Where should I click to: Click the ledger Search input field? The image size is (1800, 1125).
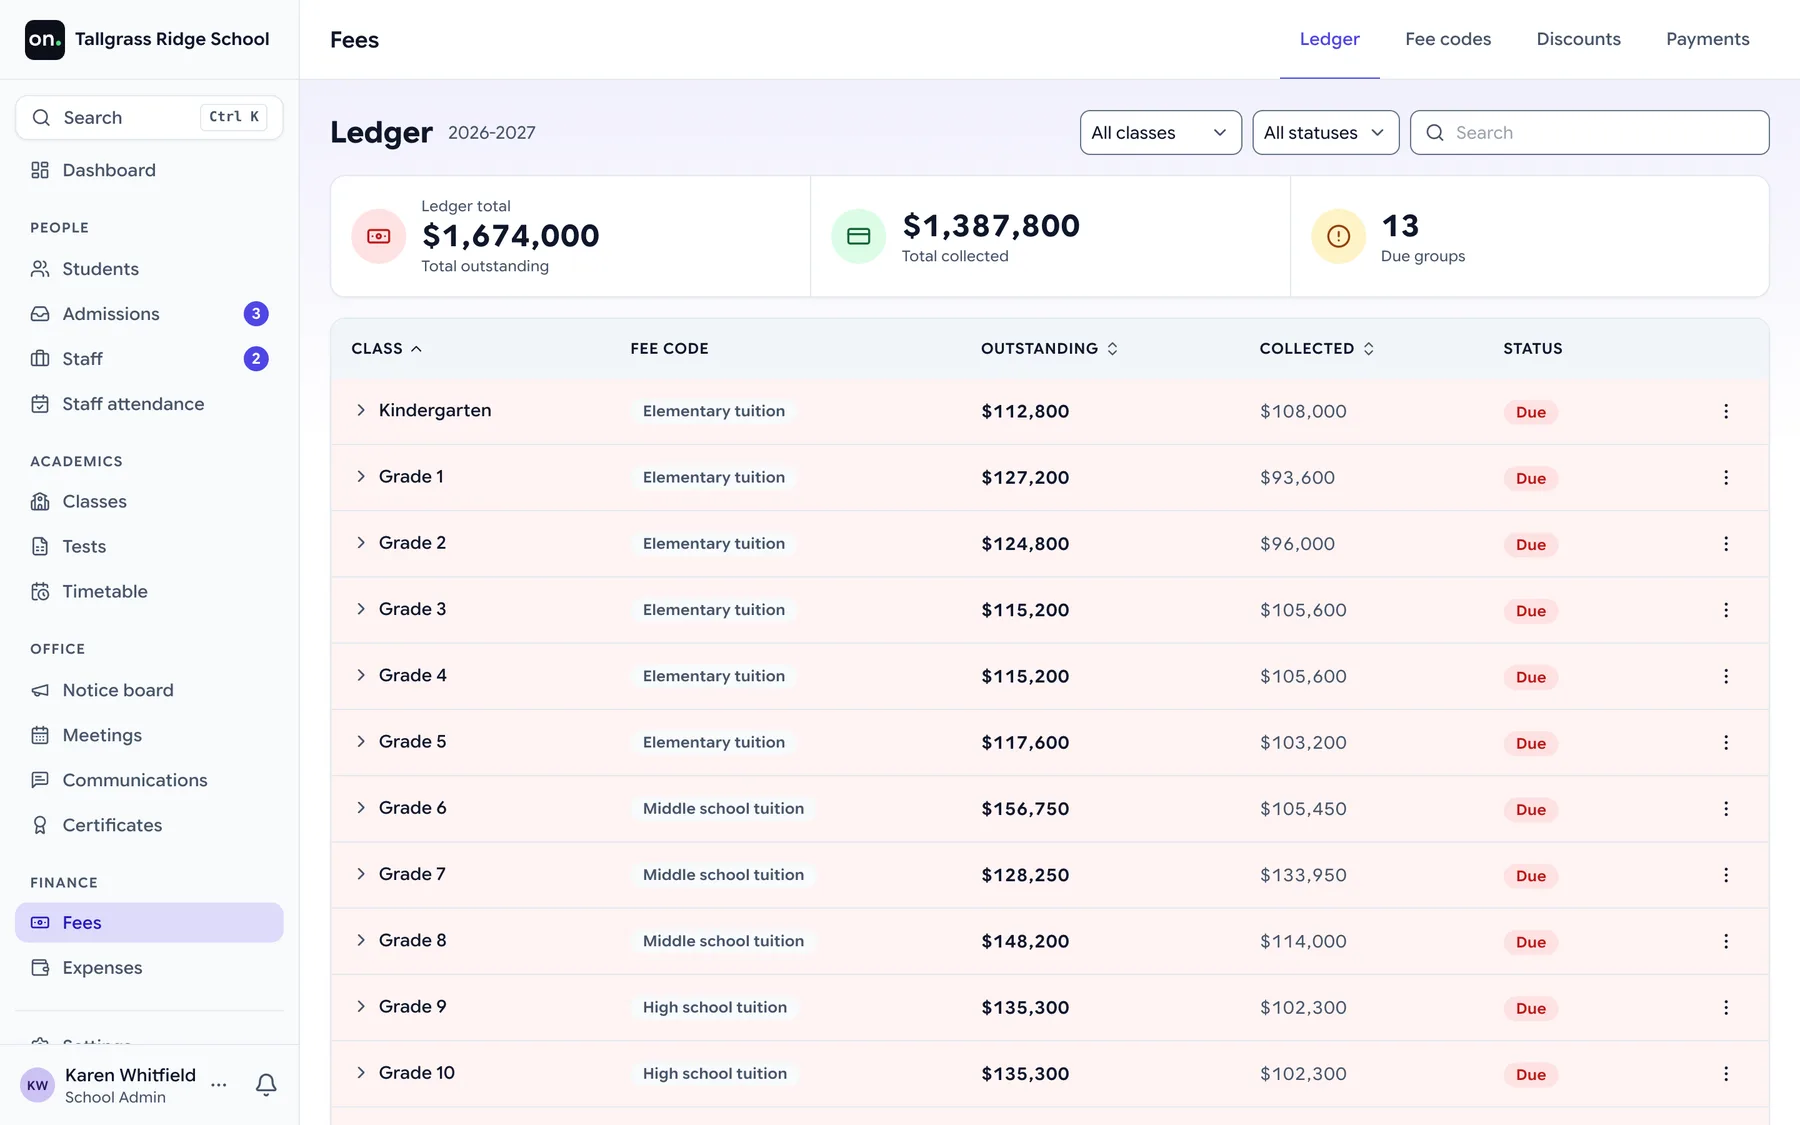pos(1590,133)
